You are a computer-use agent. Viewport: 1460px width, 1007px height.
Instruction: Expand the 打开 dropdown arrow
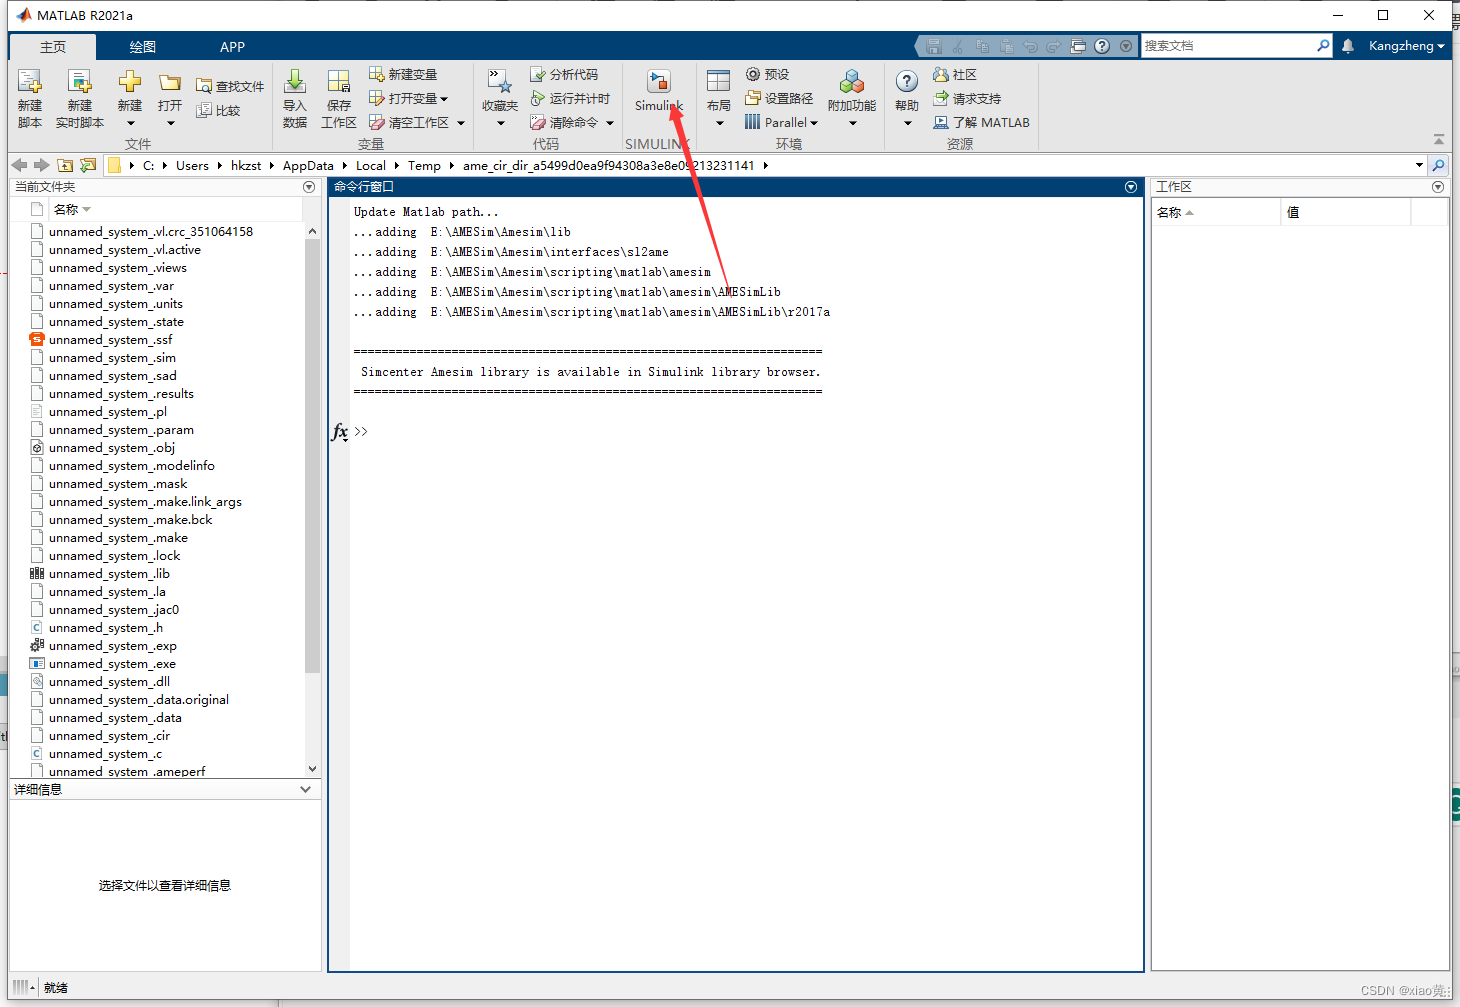coord(170,123)
